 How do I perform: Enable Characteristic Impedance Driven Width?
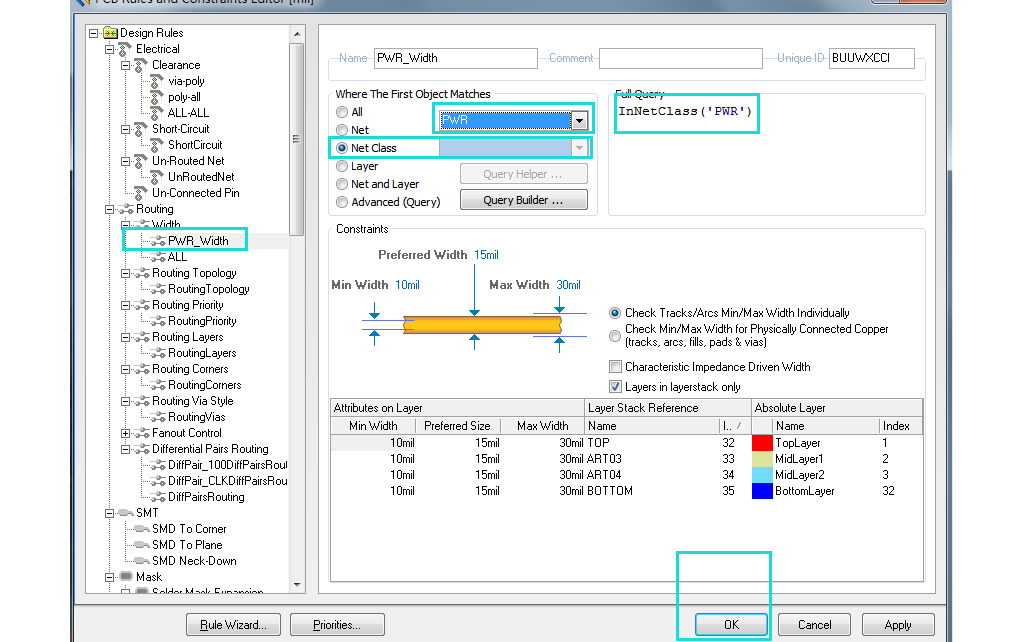point(615,366)
